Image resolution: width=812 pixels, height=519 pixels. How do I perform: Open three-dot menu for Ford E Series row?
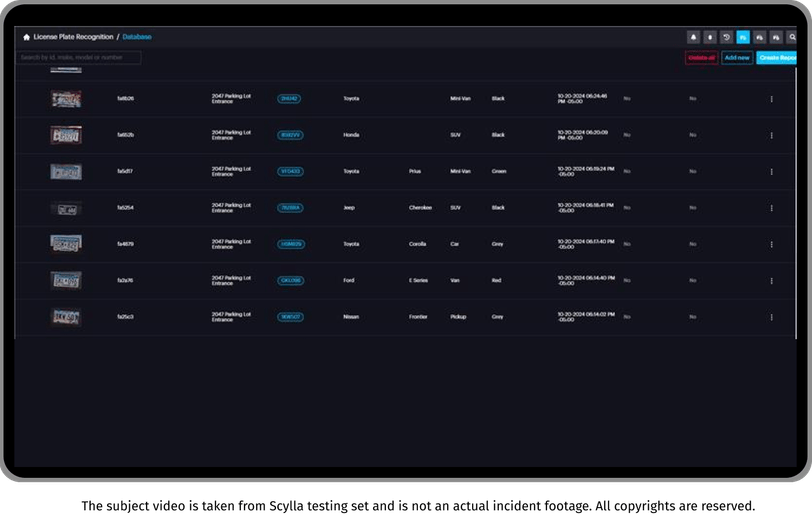[x=771, y=281]
